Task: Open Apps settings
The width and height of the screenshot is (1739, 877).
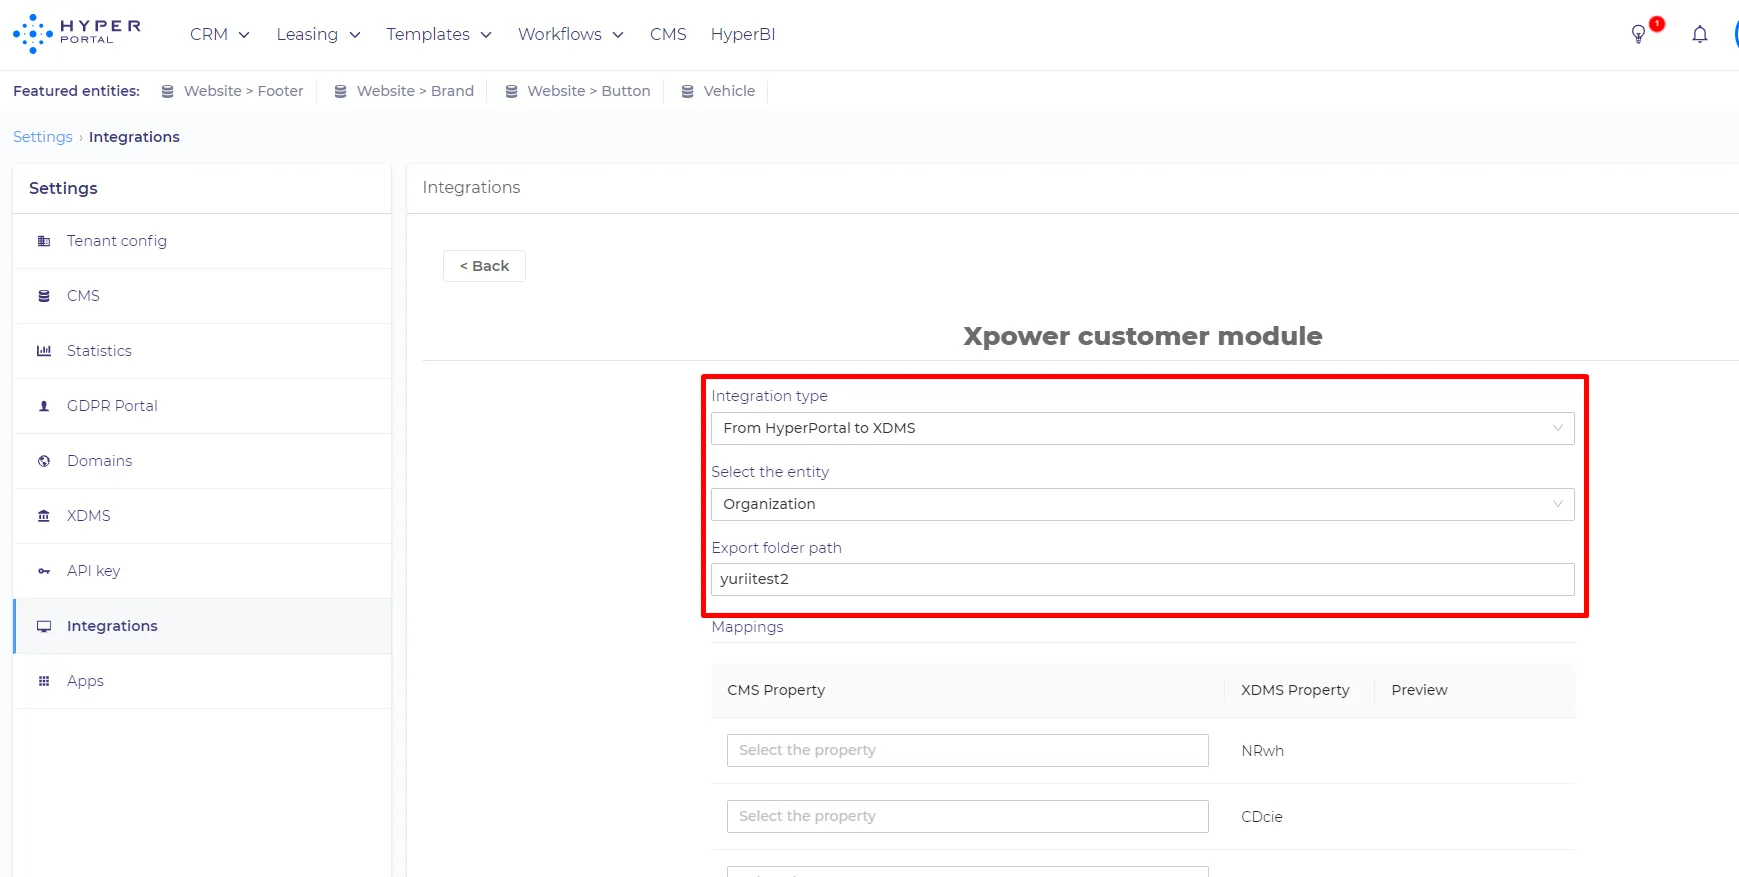Action: (x=202, y=681)
